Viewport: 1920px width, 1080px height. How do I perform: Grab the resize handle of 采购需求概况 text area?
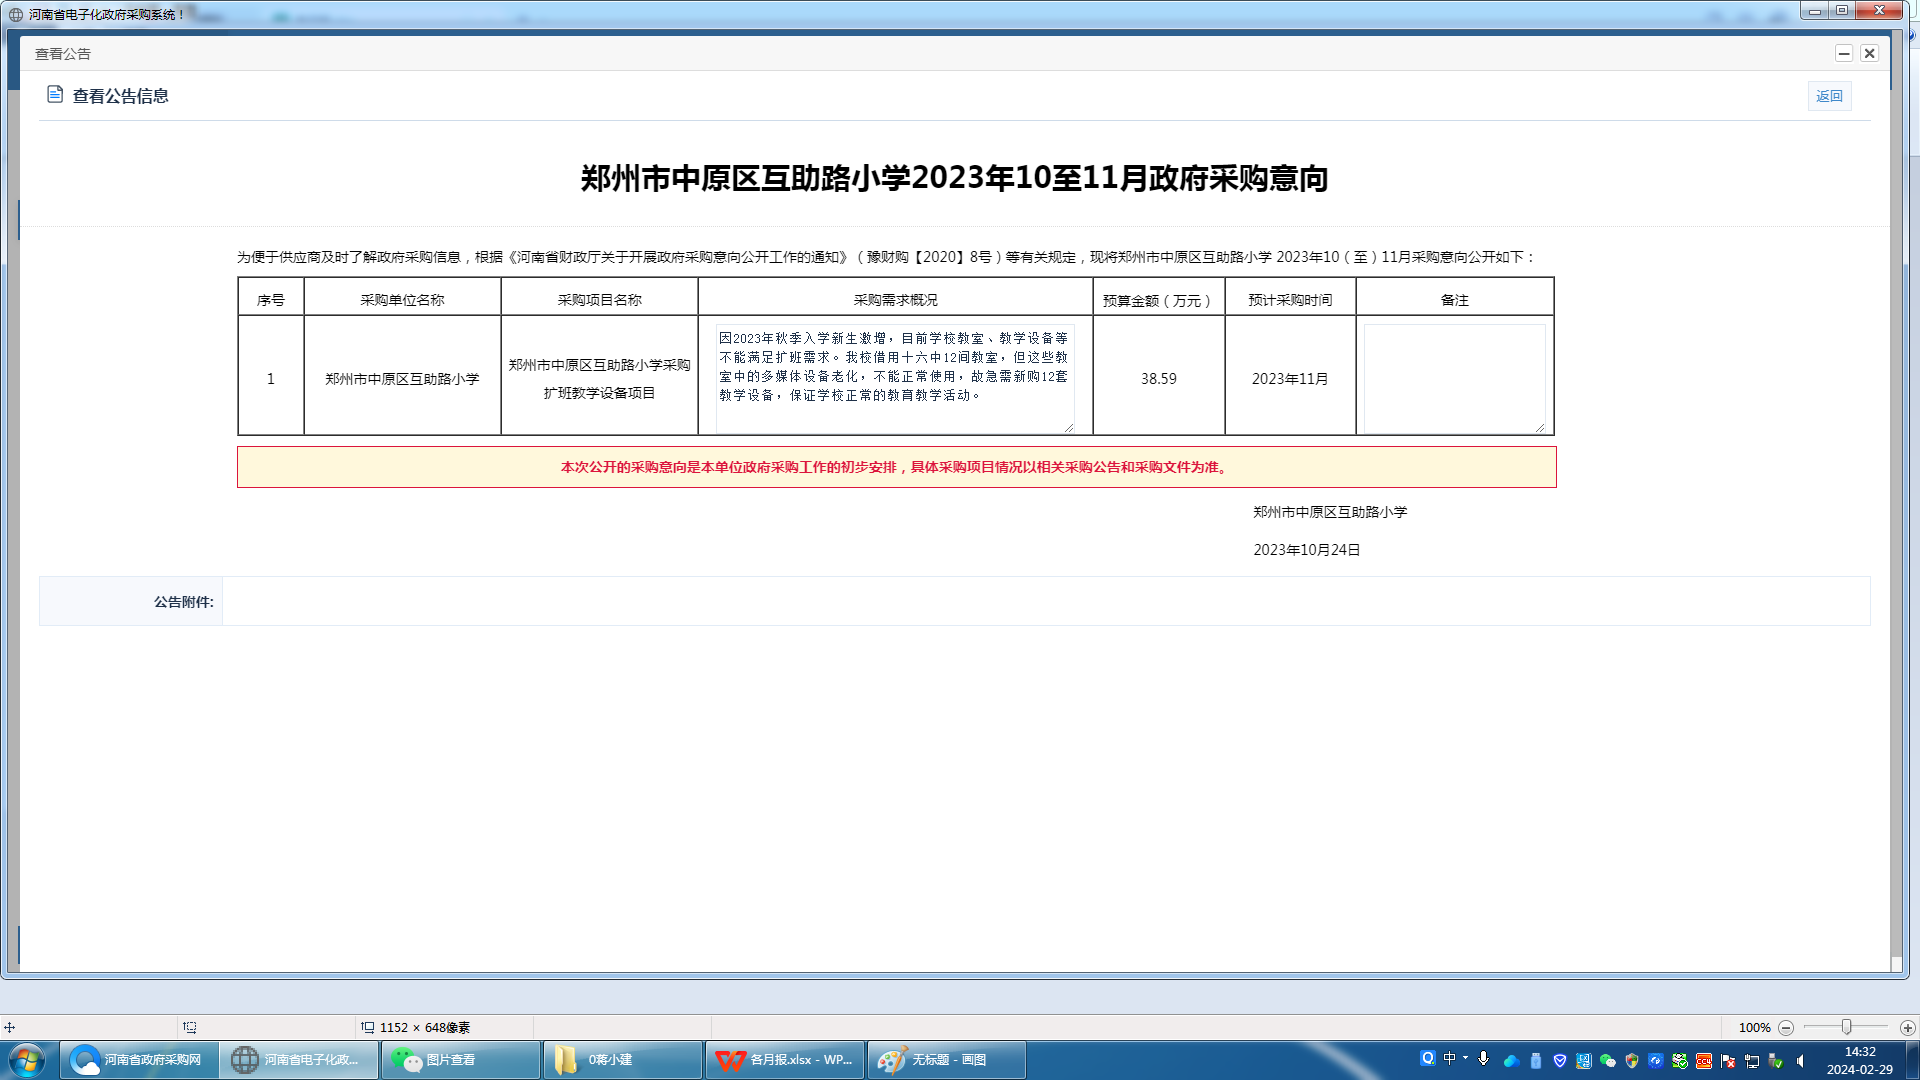(1069, 427)
